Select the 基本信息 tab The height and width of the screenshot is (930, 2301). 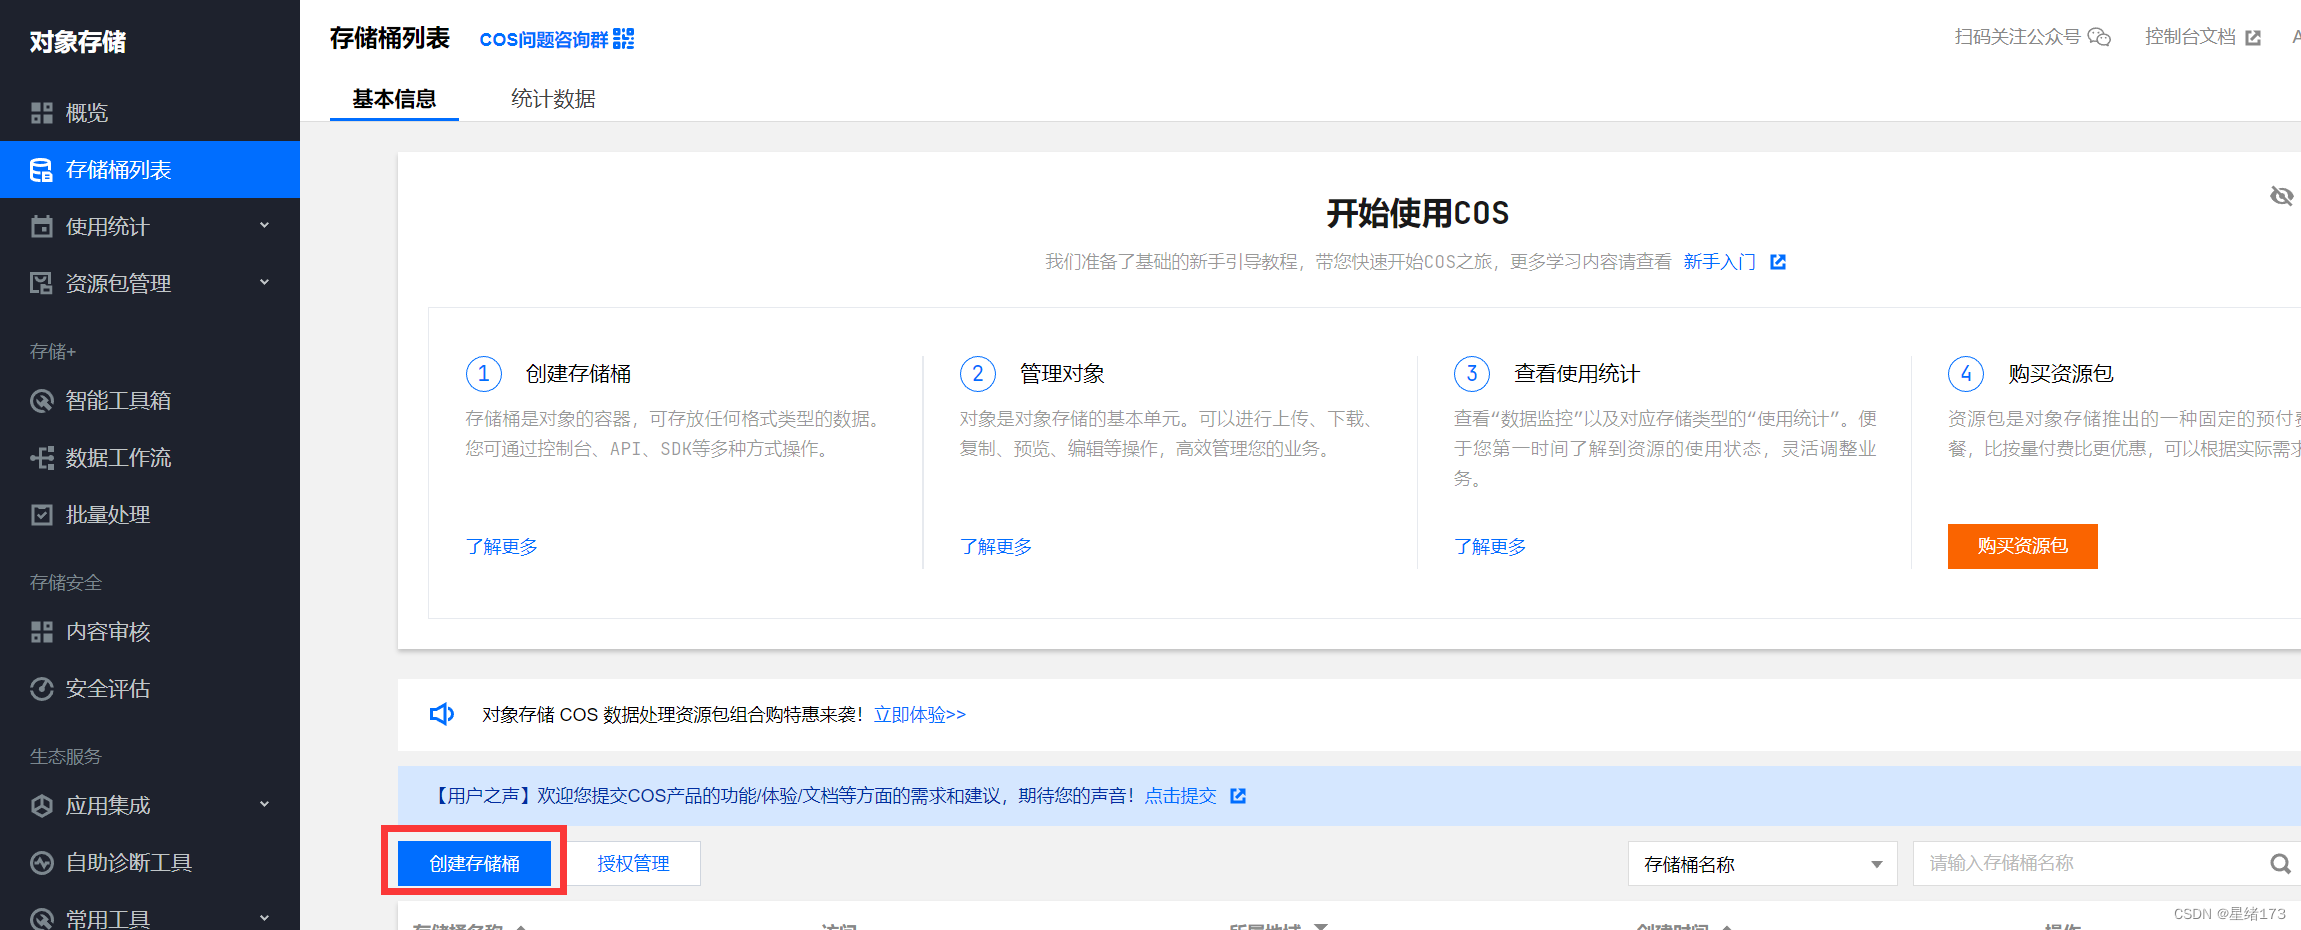pyautogui.click(x=394, y=98)
